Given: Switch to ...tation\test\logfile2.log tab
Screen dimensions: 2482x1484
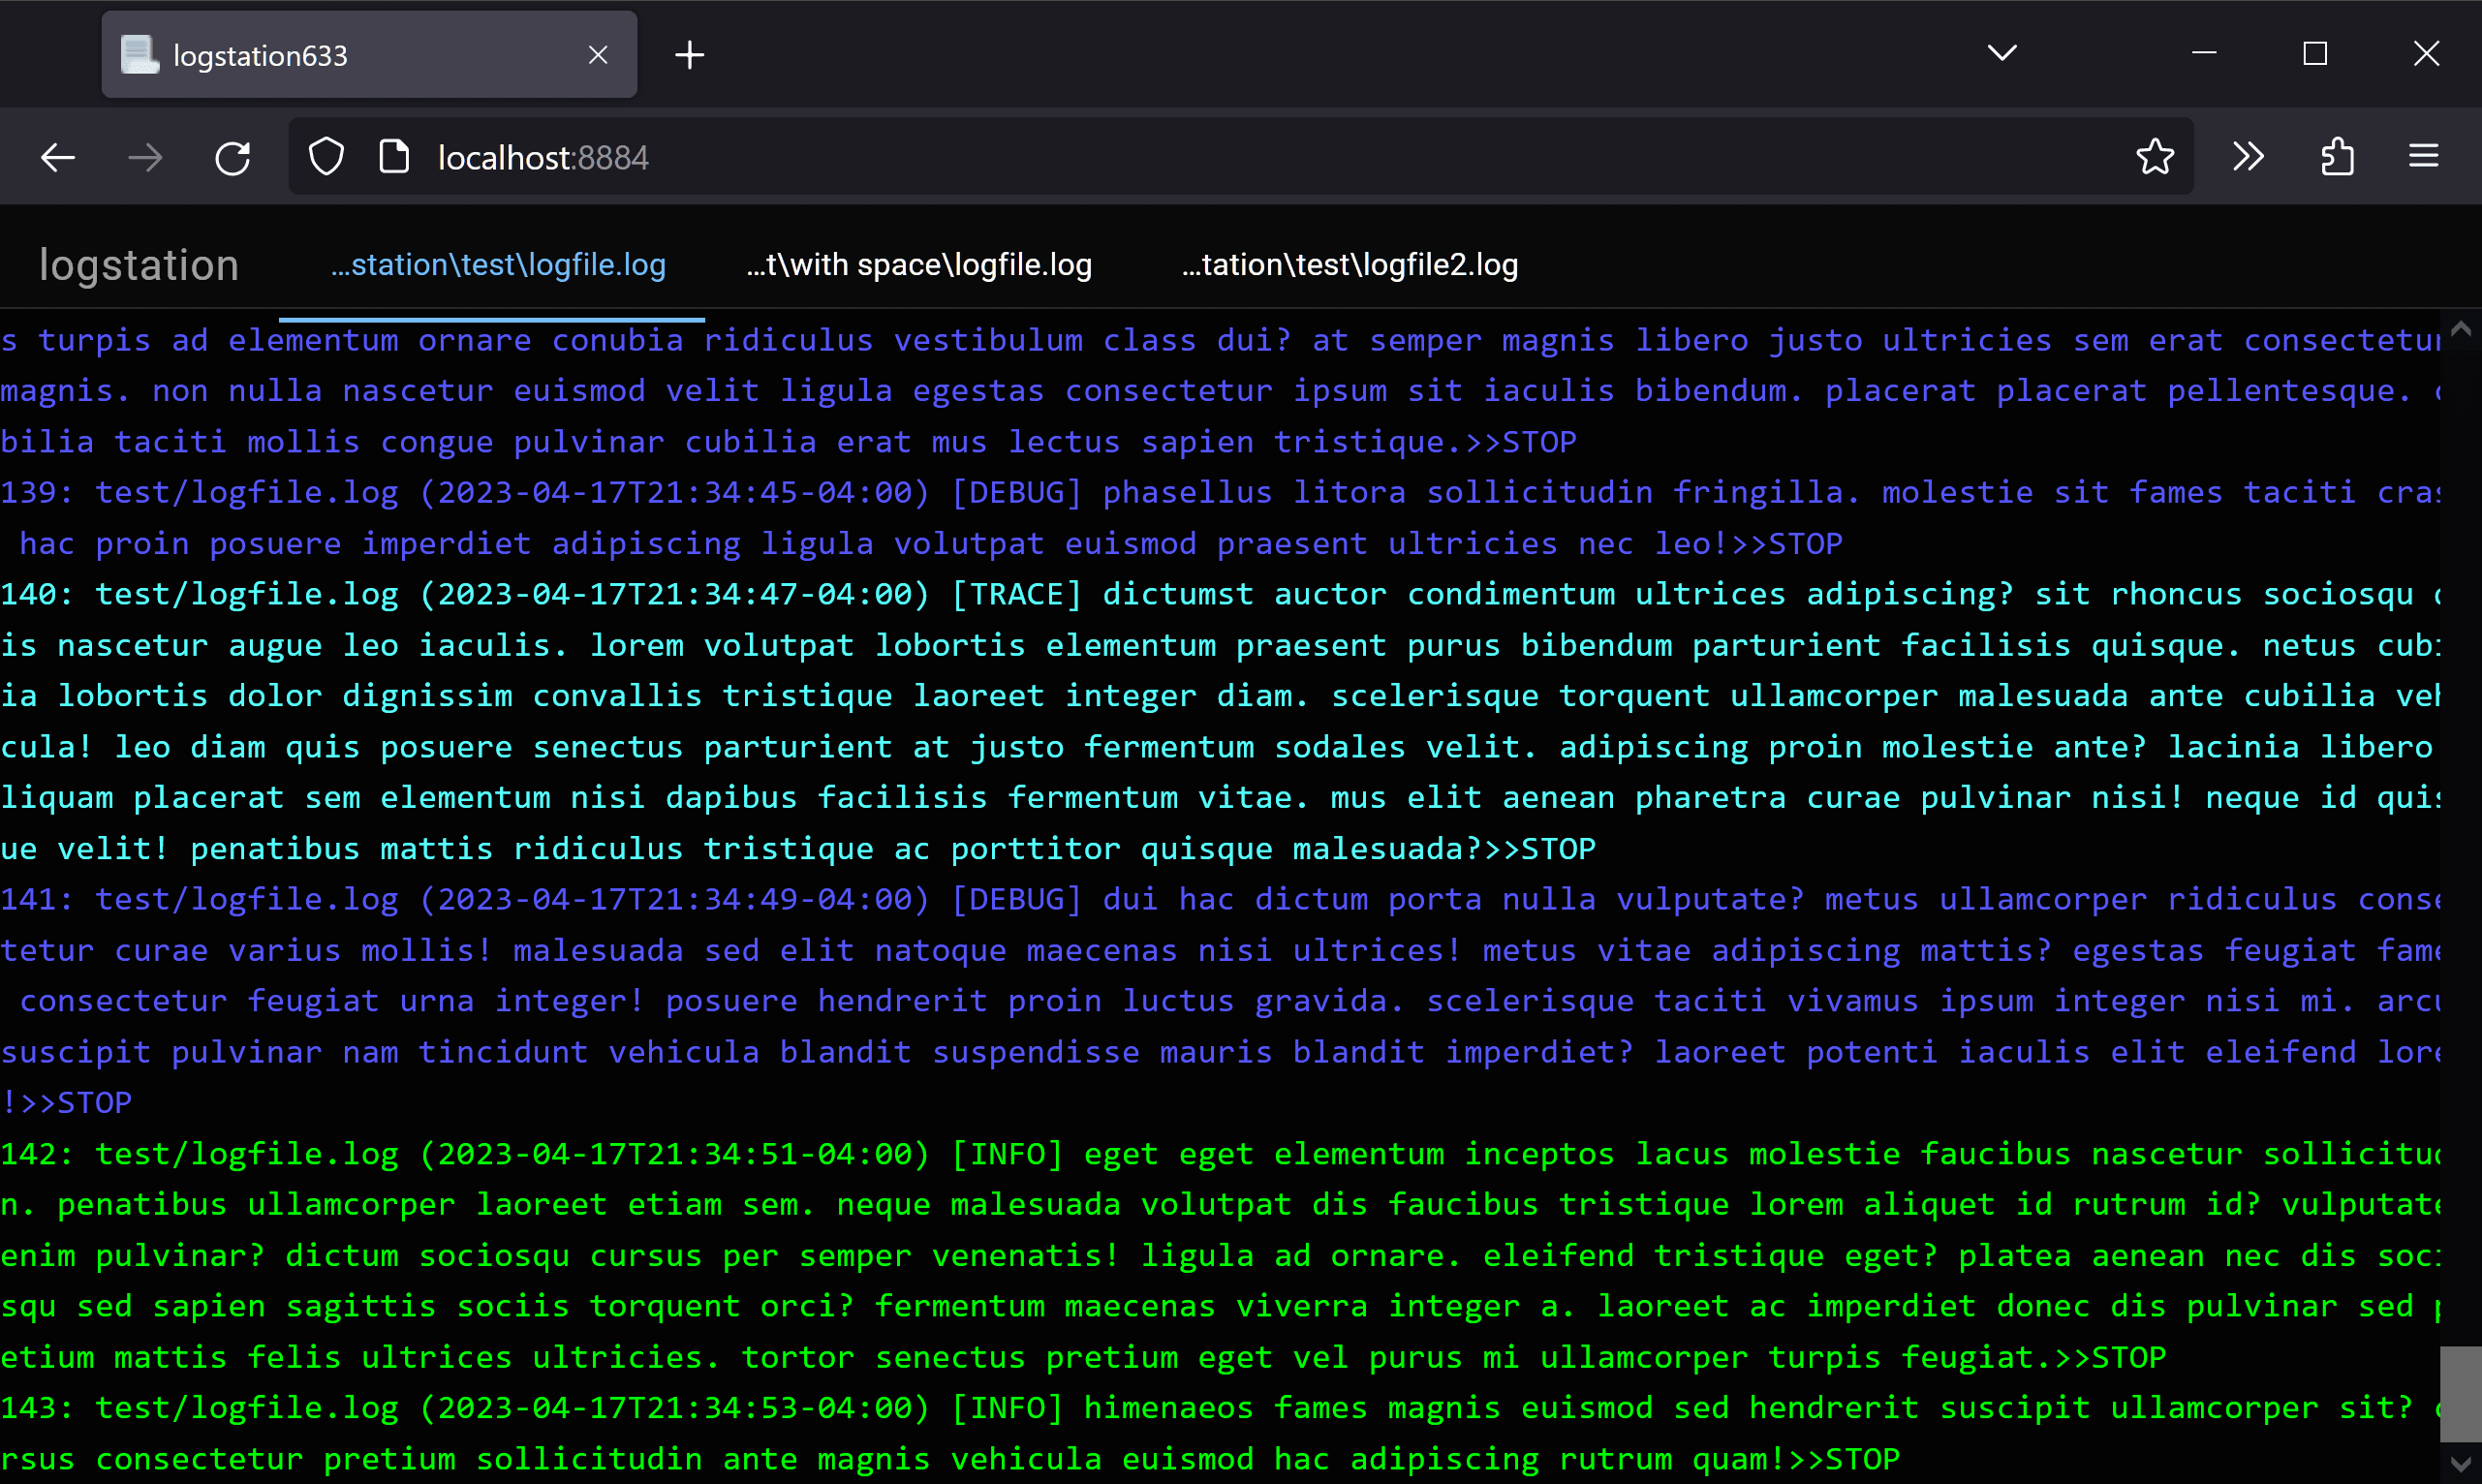Looking at the screenshot, I should [x=1350, y=265].
